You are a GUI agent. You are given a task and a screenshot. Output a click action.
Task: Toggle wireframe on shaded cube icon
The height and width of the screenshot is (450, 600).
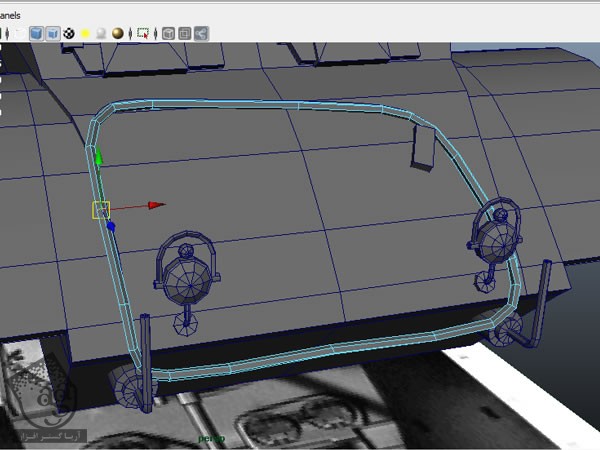pyautogui.click(x=53, y=33)
